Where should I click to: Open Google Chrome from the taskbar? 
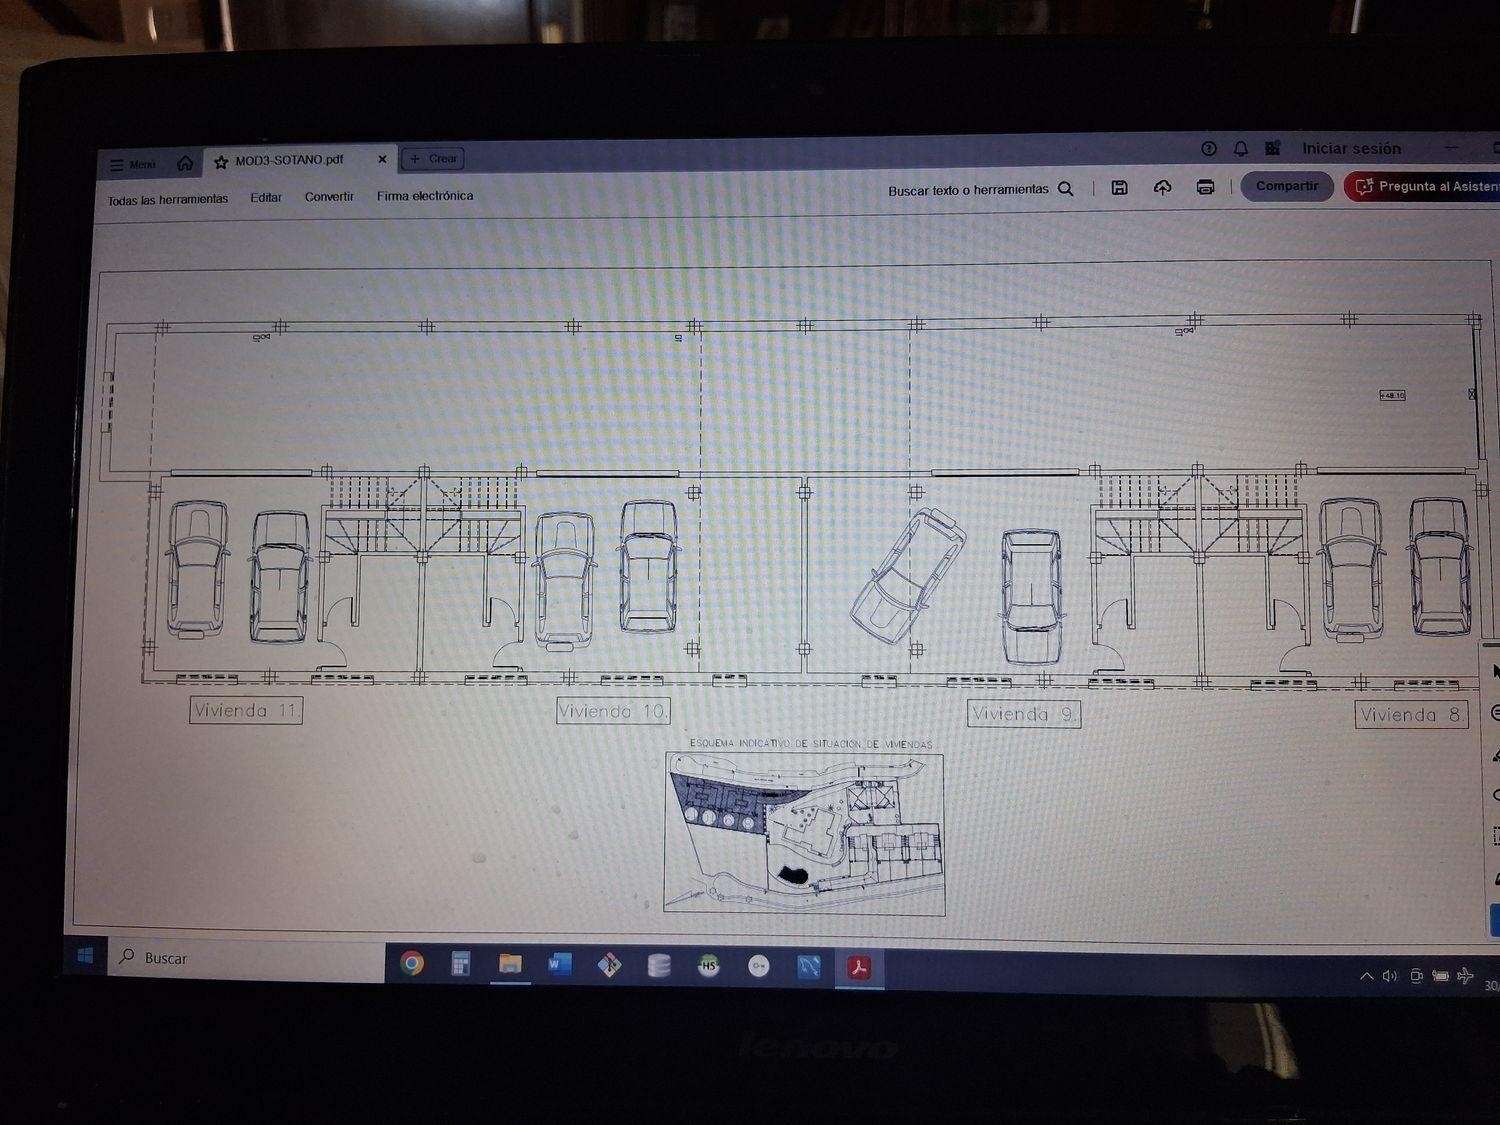pyautogui.click(x=411, y=964)
